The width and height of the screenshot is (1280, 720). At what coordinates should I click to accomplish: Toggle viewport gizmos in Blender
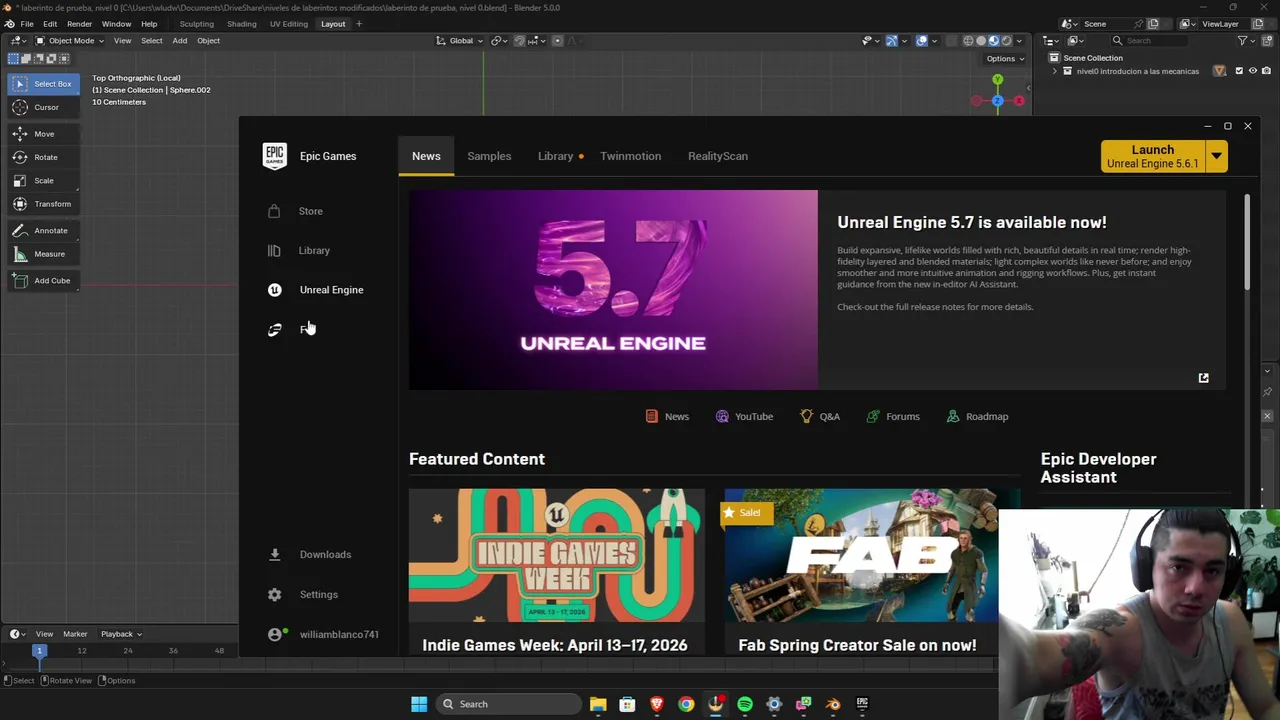[x=892, y=41]
